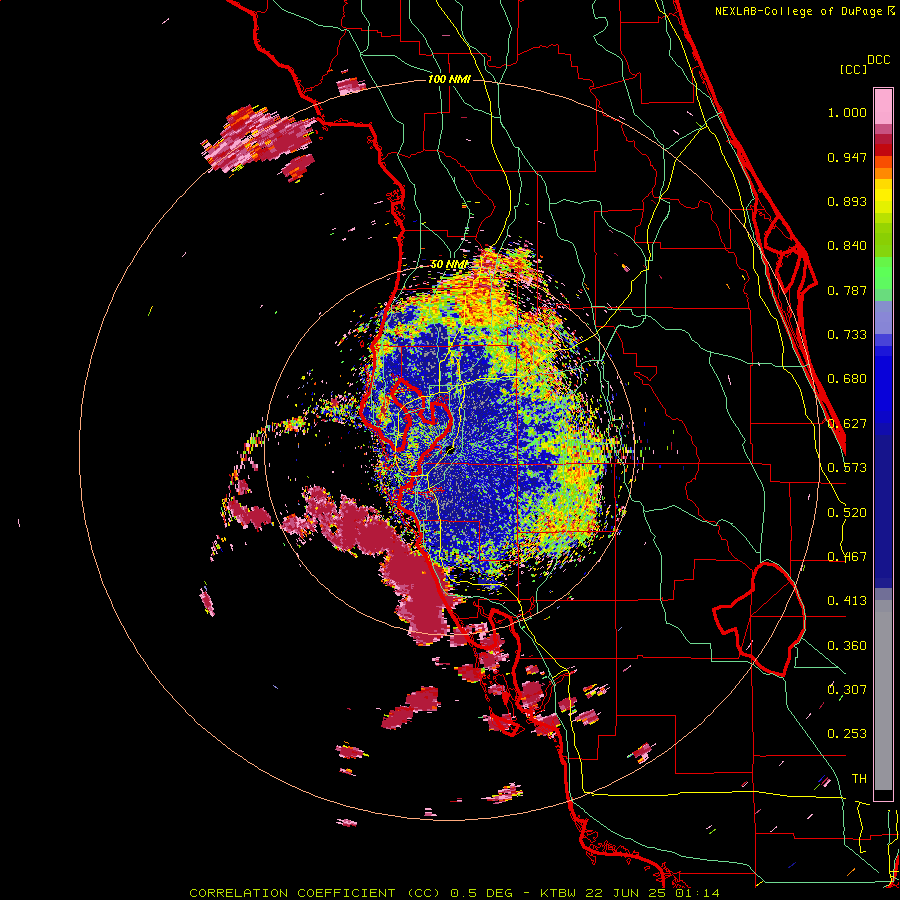
Task: Click the 50 NMI range ring label
Action: [448, 264]
